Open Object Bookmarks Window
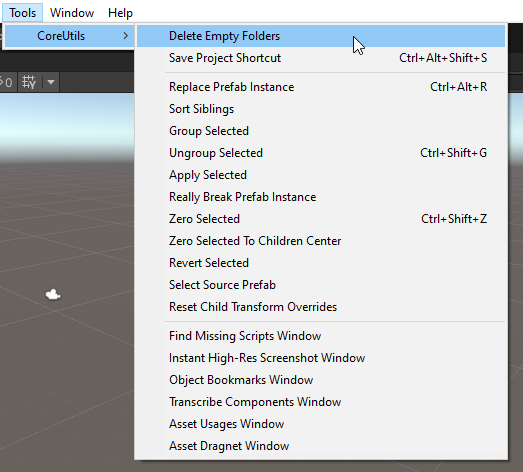This screenshot has height=472, width=523. 321,380
